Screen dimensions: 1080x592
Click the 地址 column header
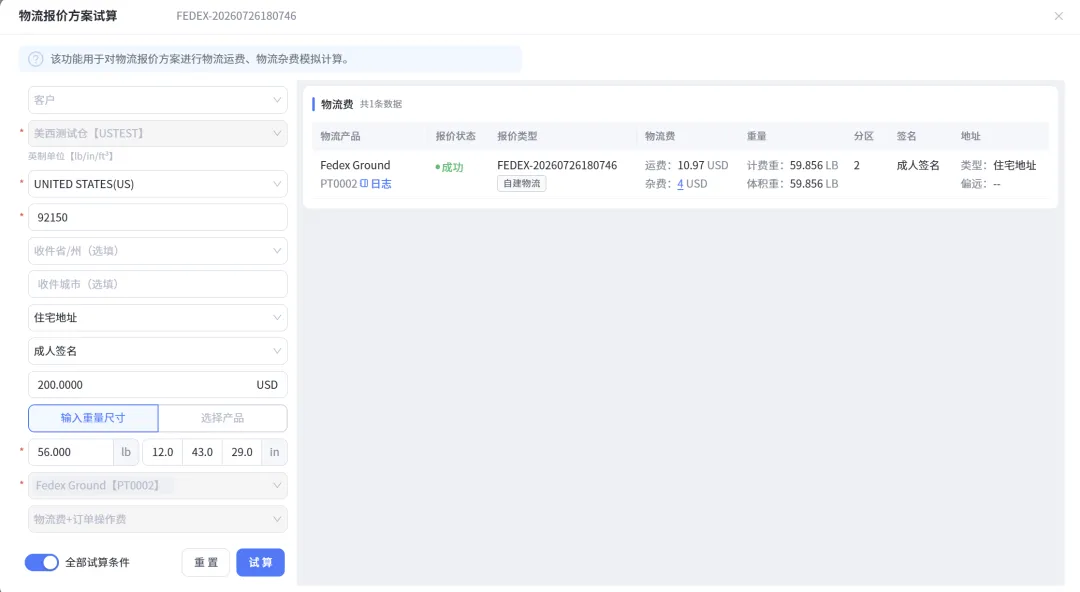[970, 136]
